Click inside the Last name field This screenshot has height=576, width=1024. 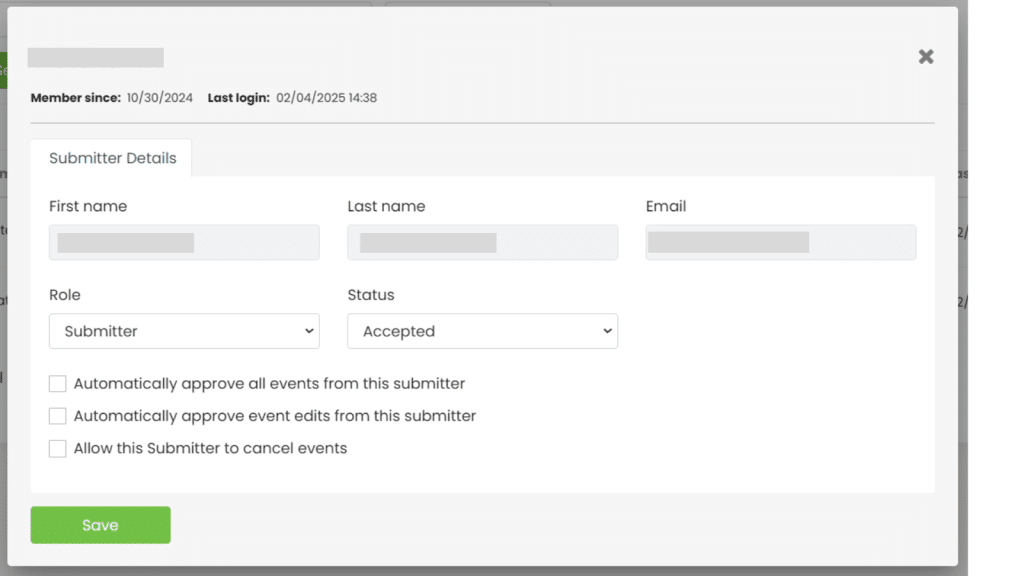click(x=482, y=242)
